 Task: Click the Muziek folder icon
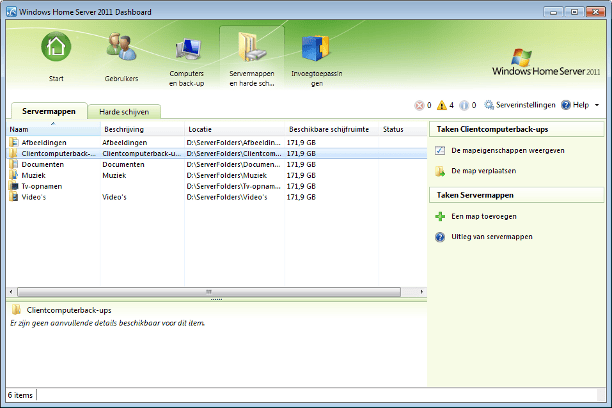tap(14, 175)
